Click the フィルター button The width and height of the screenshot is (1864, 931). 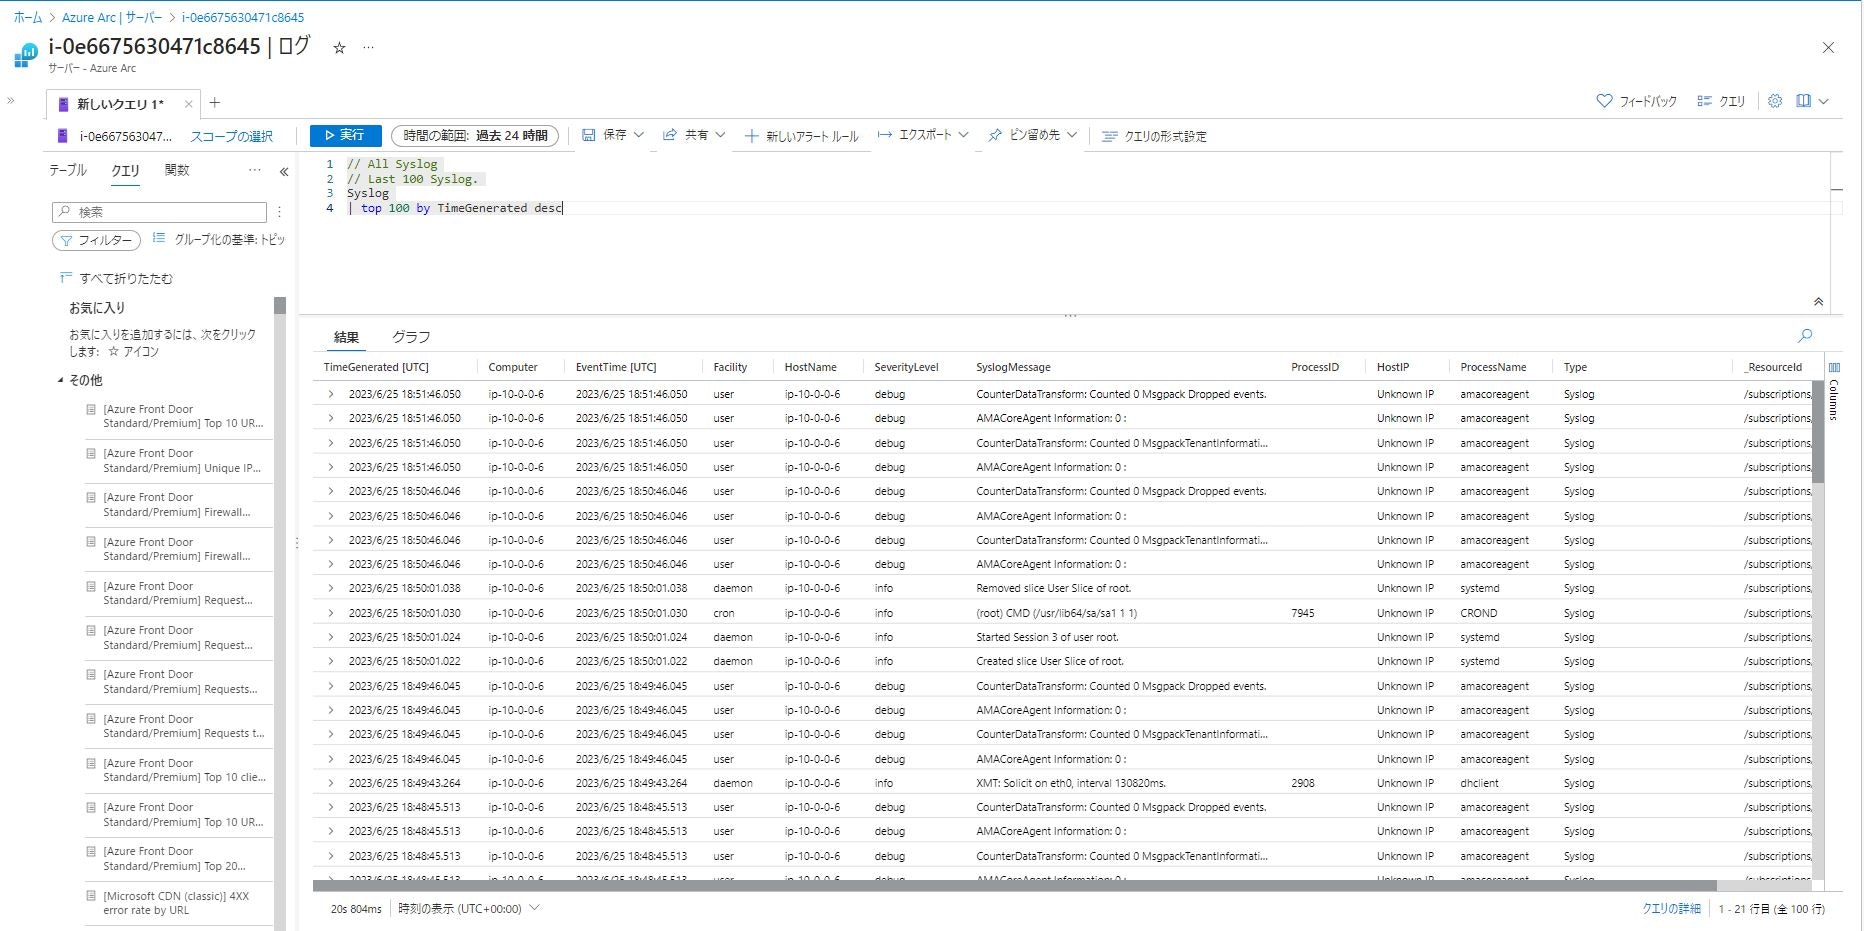(x=96, y=240)
